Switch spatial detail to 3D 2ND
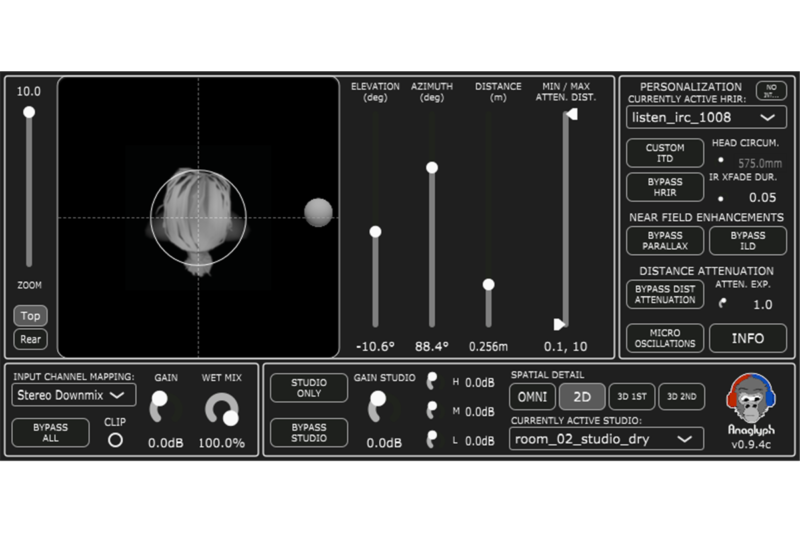Viewport: 800px width, 533px height. pos(680,396)
